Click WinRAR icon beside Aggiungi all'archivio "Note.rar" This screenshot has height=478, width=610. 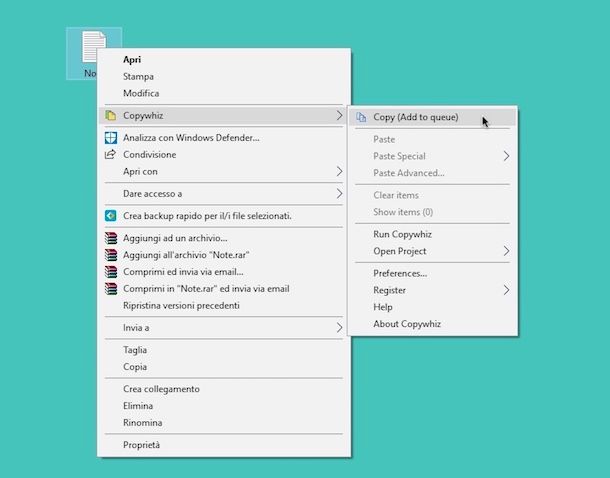pyautogui.click(x=111, y=255)
